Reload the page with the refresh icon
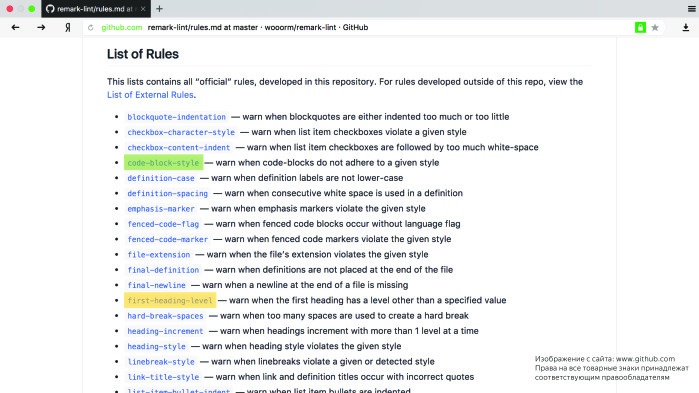Screen dimensions: 699x393 90,28
